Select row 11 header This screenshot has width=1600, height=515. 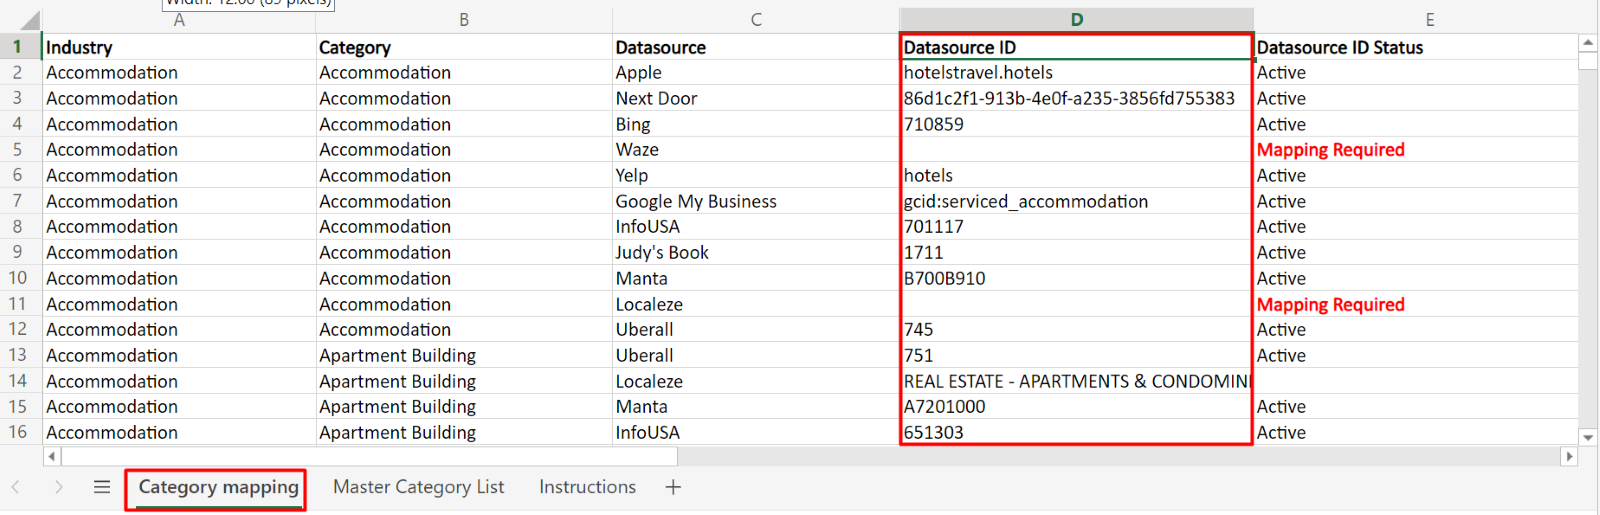tap(18, 304)
